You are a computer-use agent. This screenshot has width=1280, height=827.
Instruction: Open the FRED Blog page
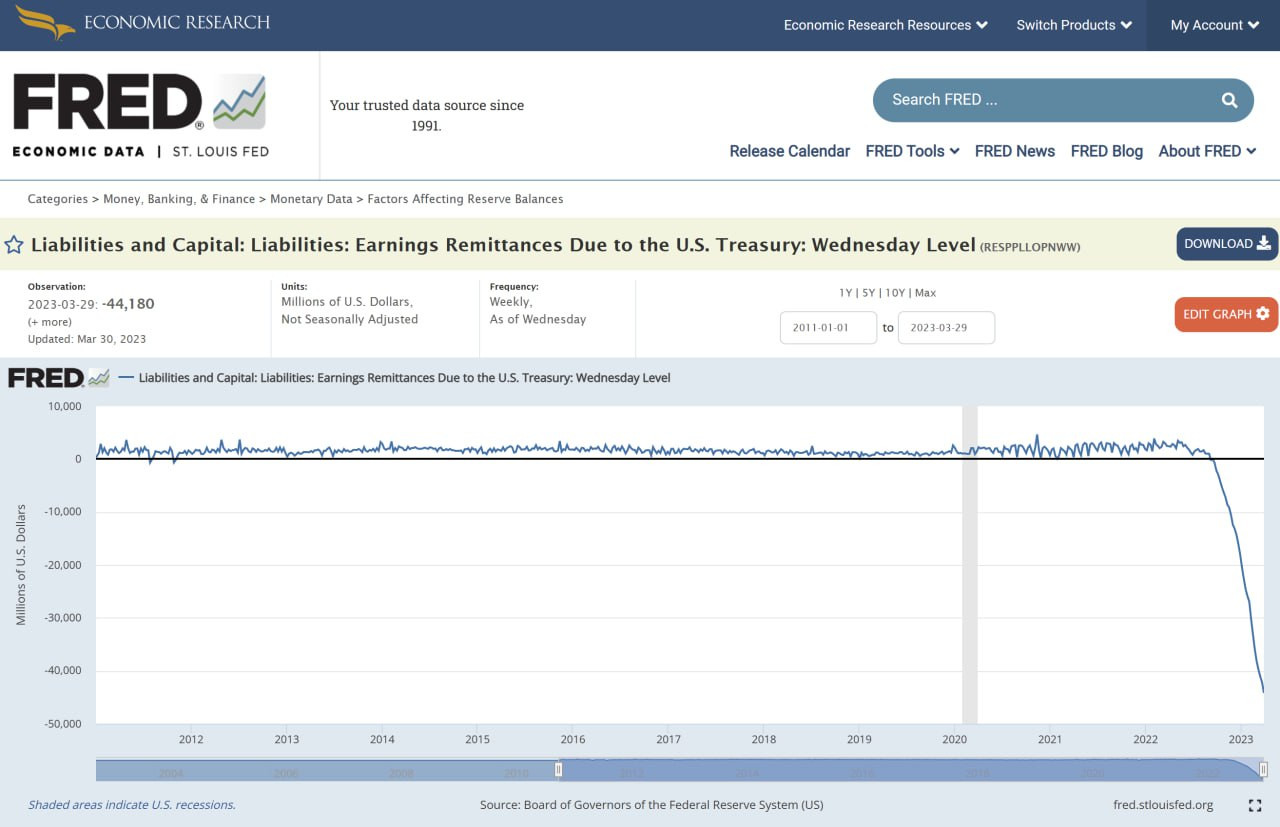[x=1106, y=151]
